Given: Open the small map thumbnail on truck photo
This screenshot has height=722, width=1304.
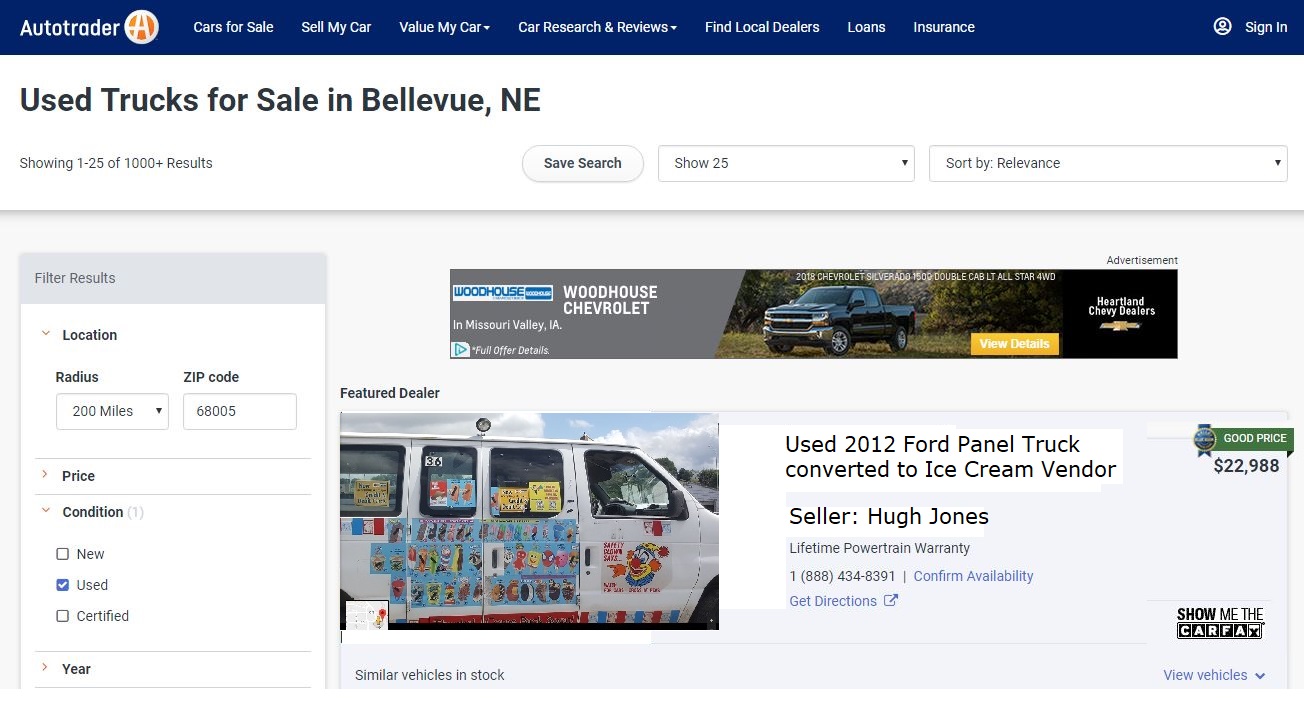Looking at the screenshot, I should [367, 615].
